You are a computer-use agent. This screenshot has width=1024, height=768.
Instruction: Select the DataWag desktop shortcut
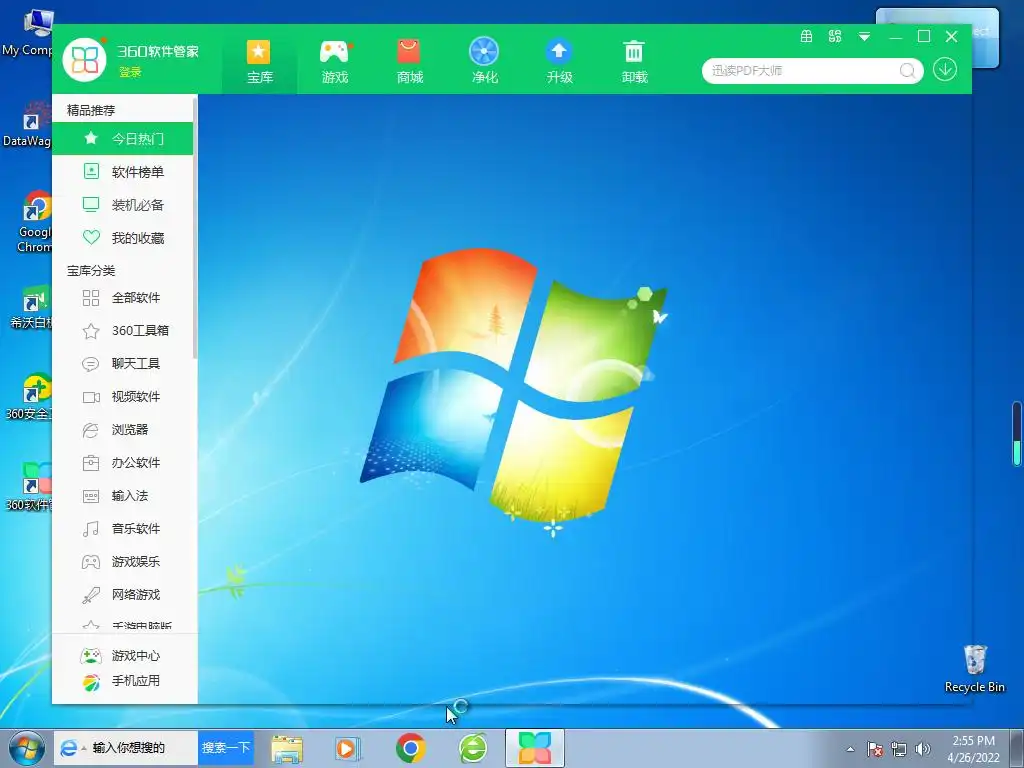click(27, 124)
